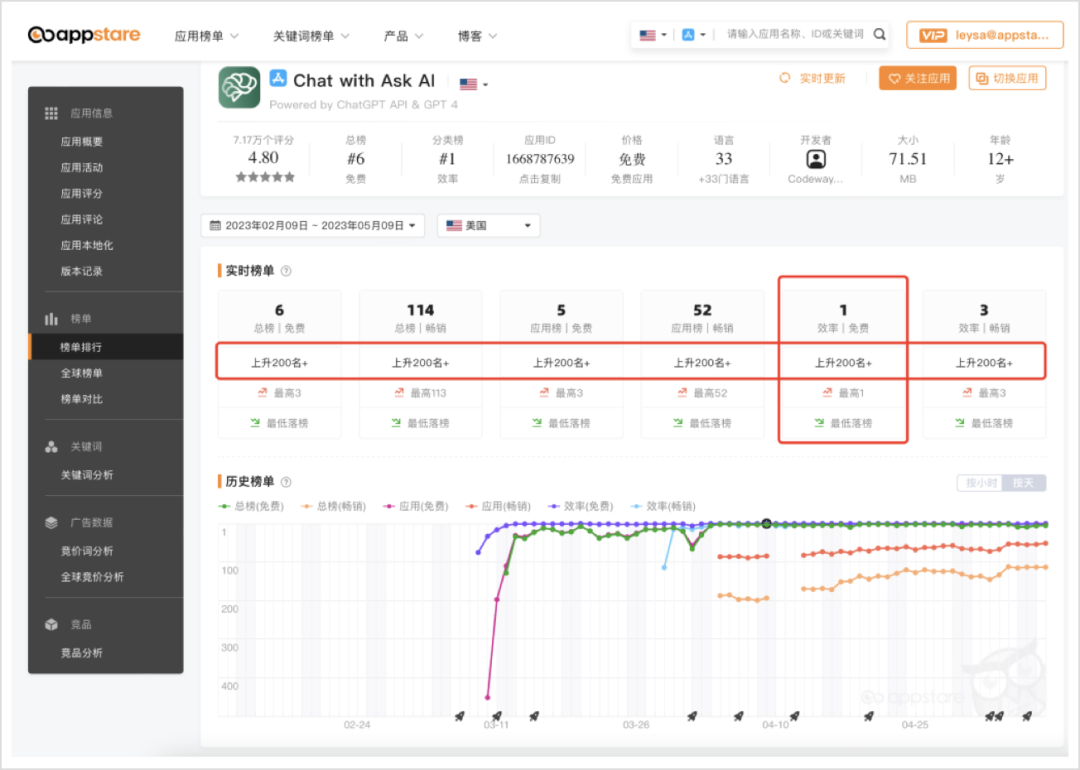The width and height of the screenshot is (1080, 770).
Task: Open the flag dropdown beside app title
Action: [x=474, y=84]
